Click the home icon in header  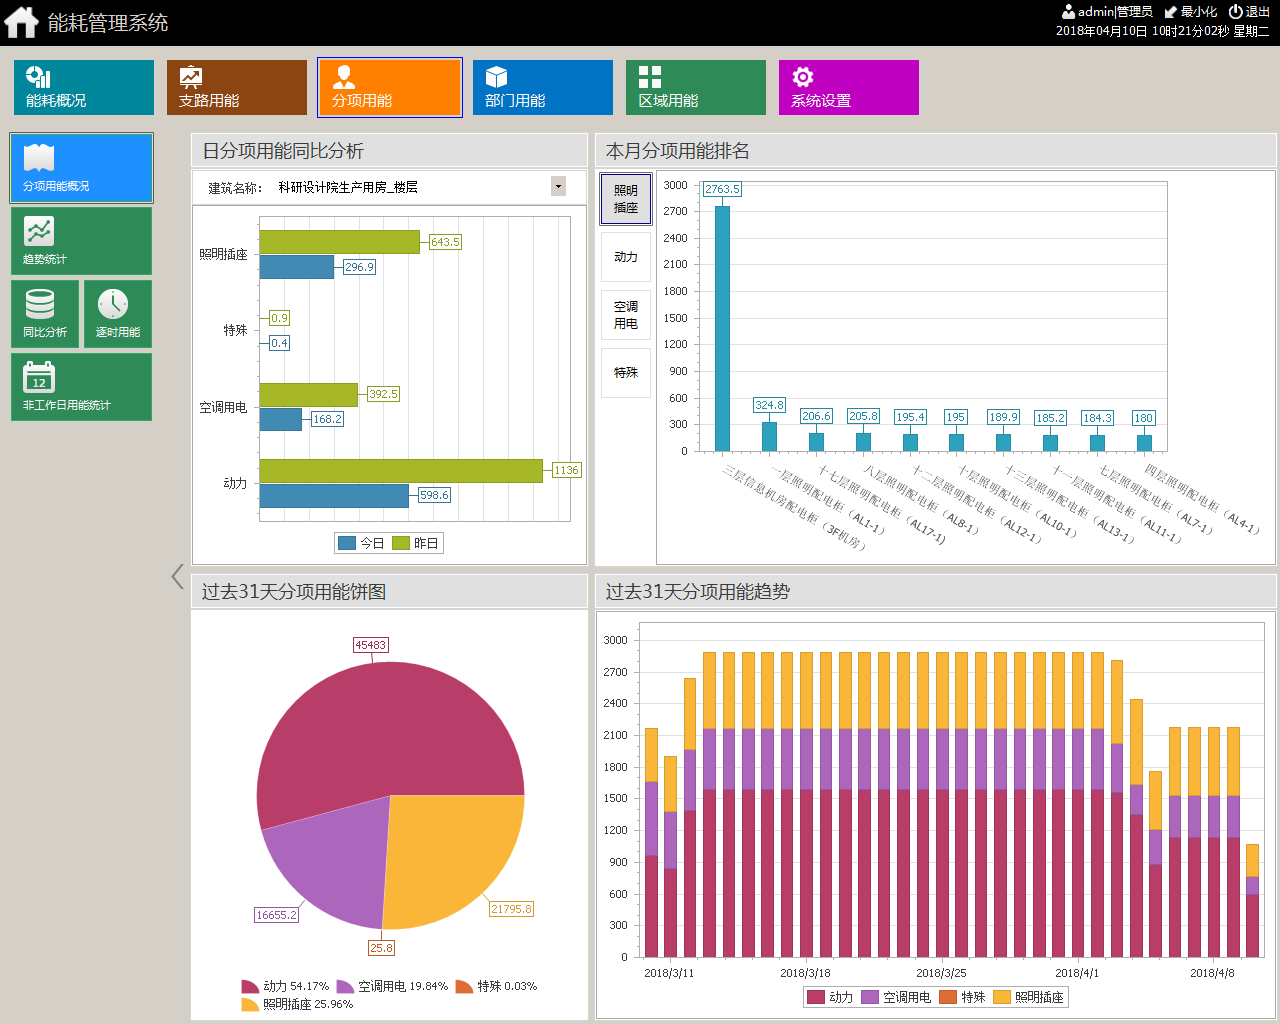tap(21, 22)
